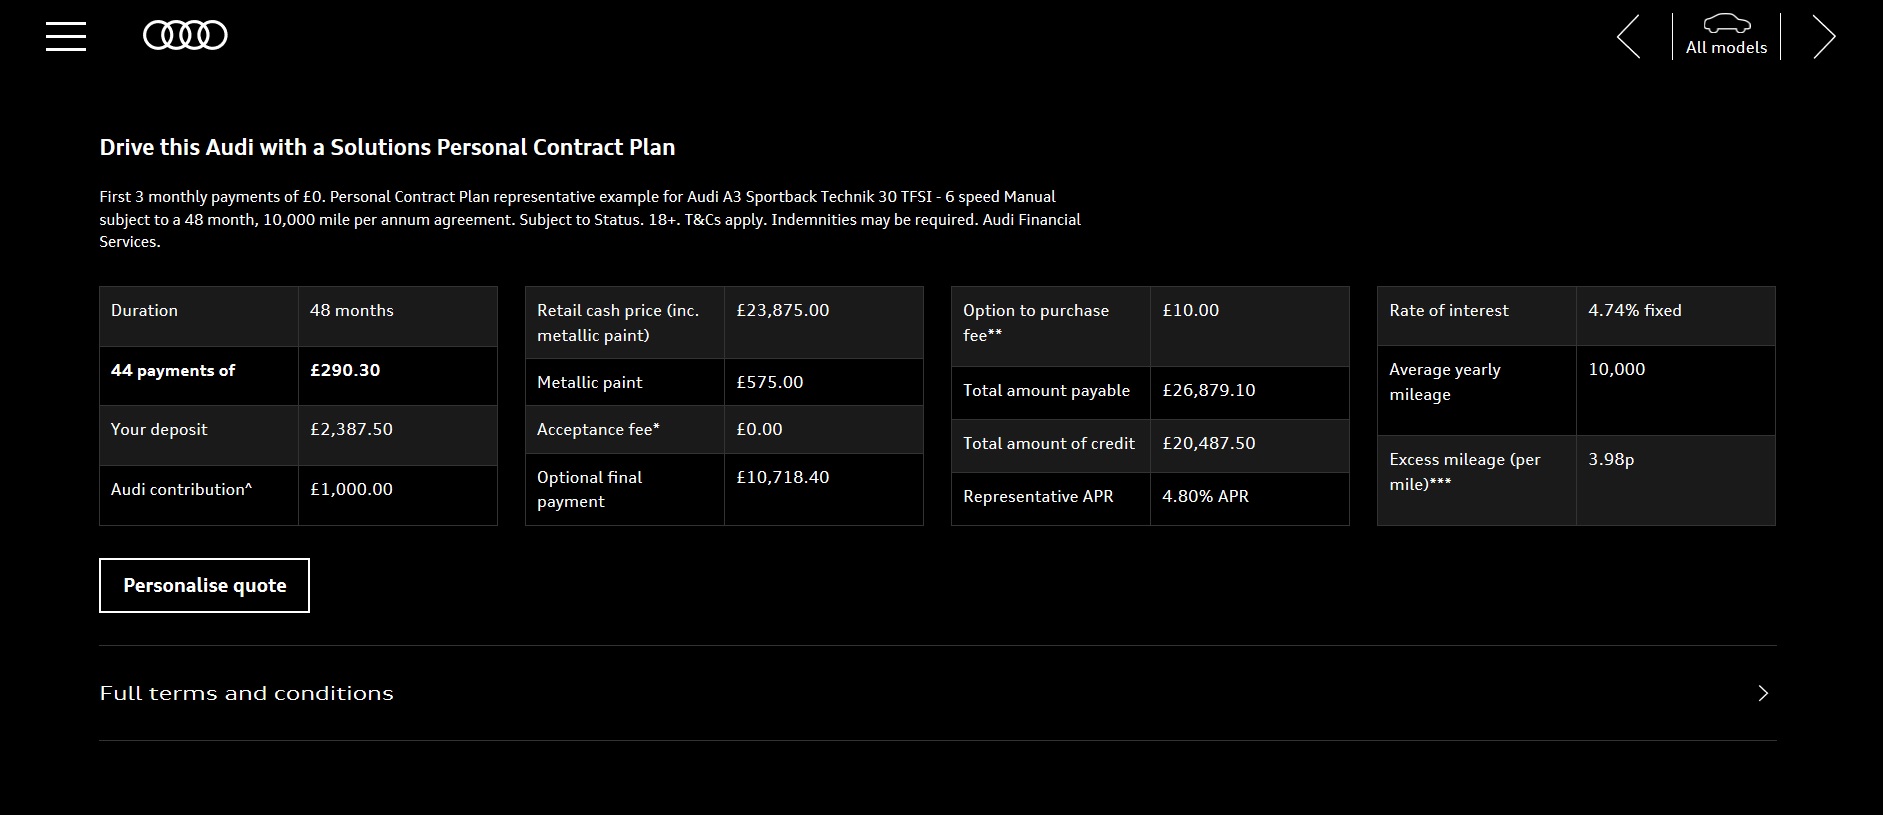
Task: Open All models from the header
Action: coord(1725,35)
